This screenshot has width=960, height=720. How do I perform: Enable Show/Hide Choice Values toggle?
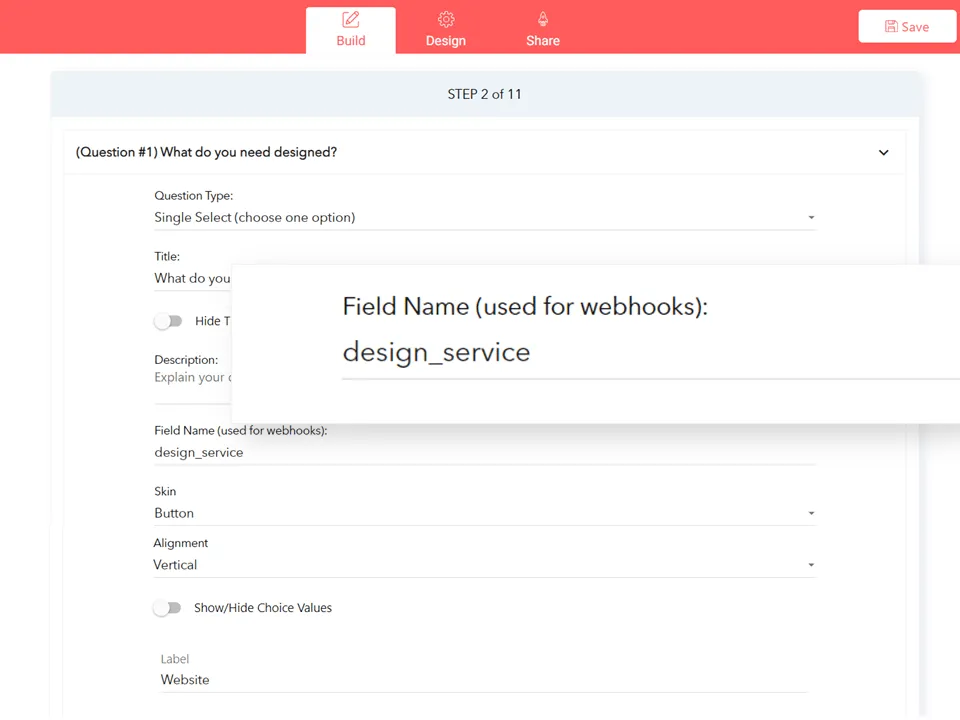tap(167, 608)
